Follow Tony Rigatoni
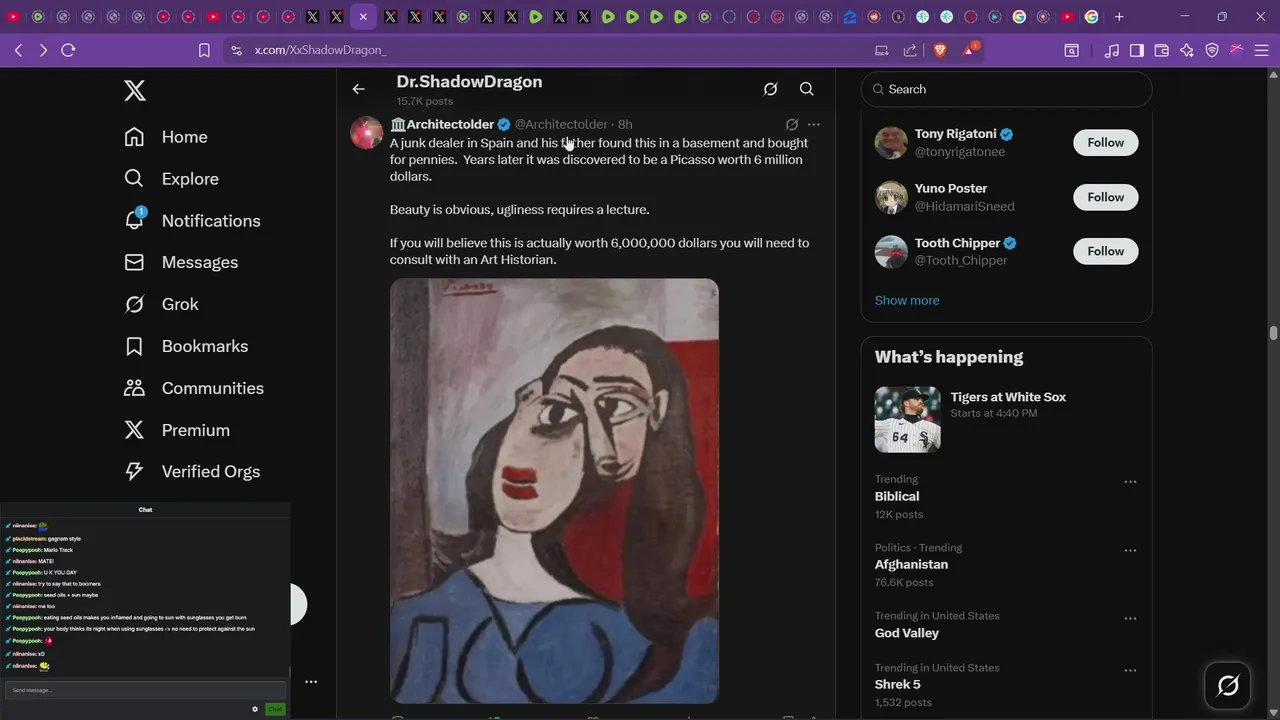The height and width of the screenshot is (720, 1280). pyautogui.click(x=1106, y=143)
